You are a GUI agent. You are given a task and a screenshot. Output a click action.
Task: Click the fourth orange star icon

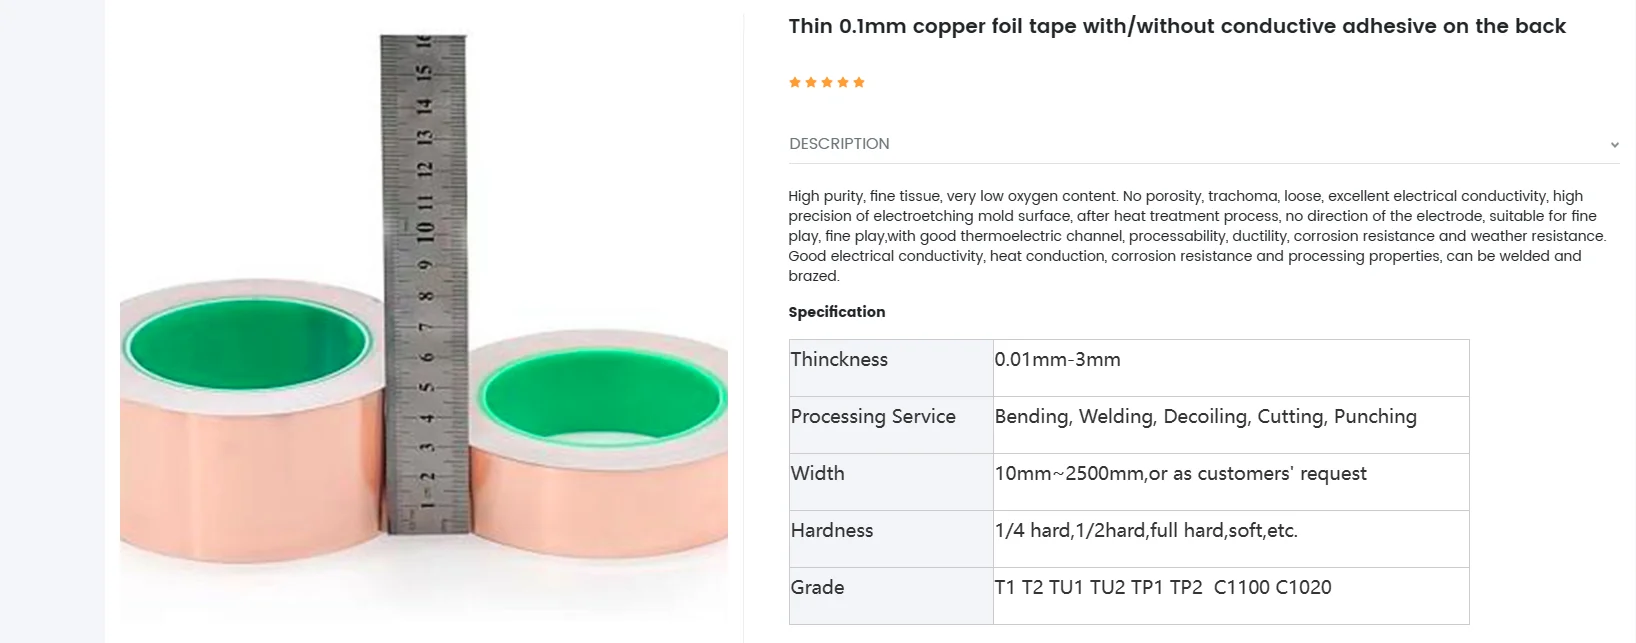click(x=843, y=81)
